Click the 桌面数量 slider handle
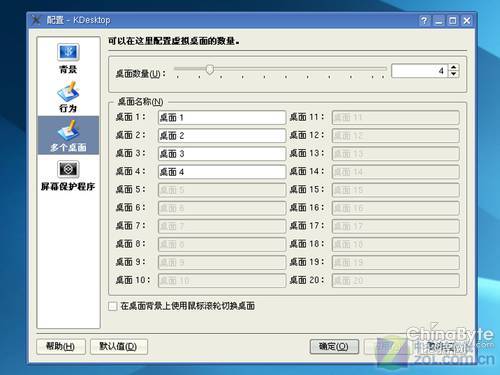The width and height of the screenshot is (500, 375). [210, 69]
